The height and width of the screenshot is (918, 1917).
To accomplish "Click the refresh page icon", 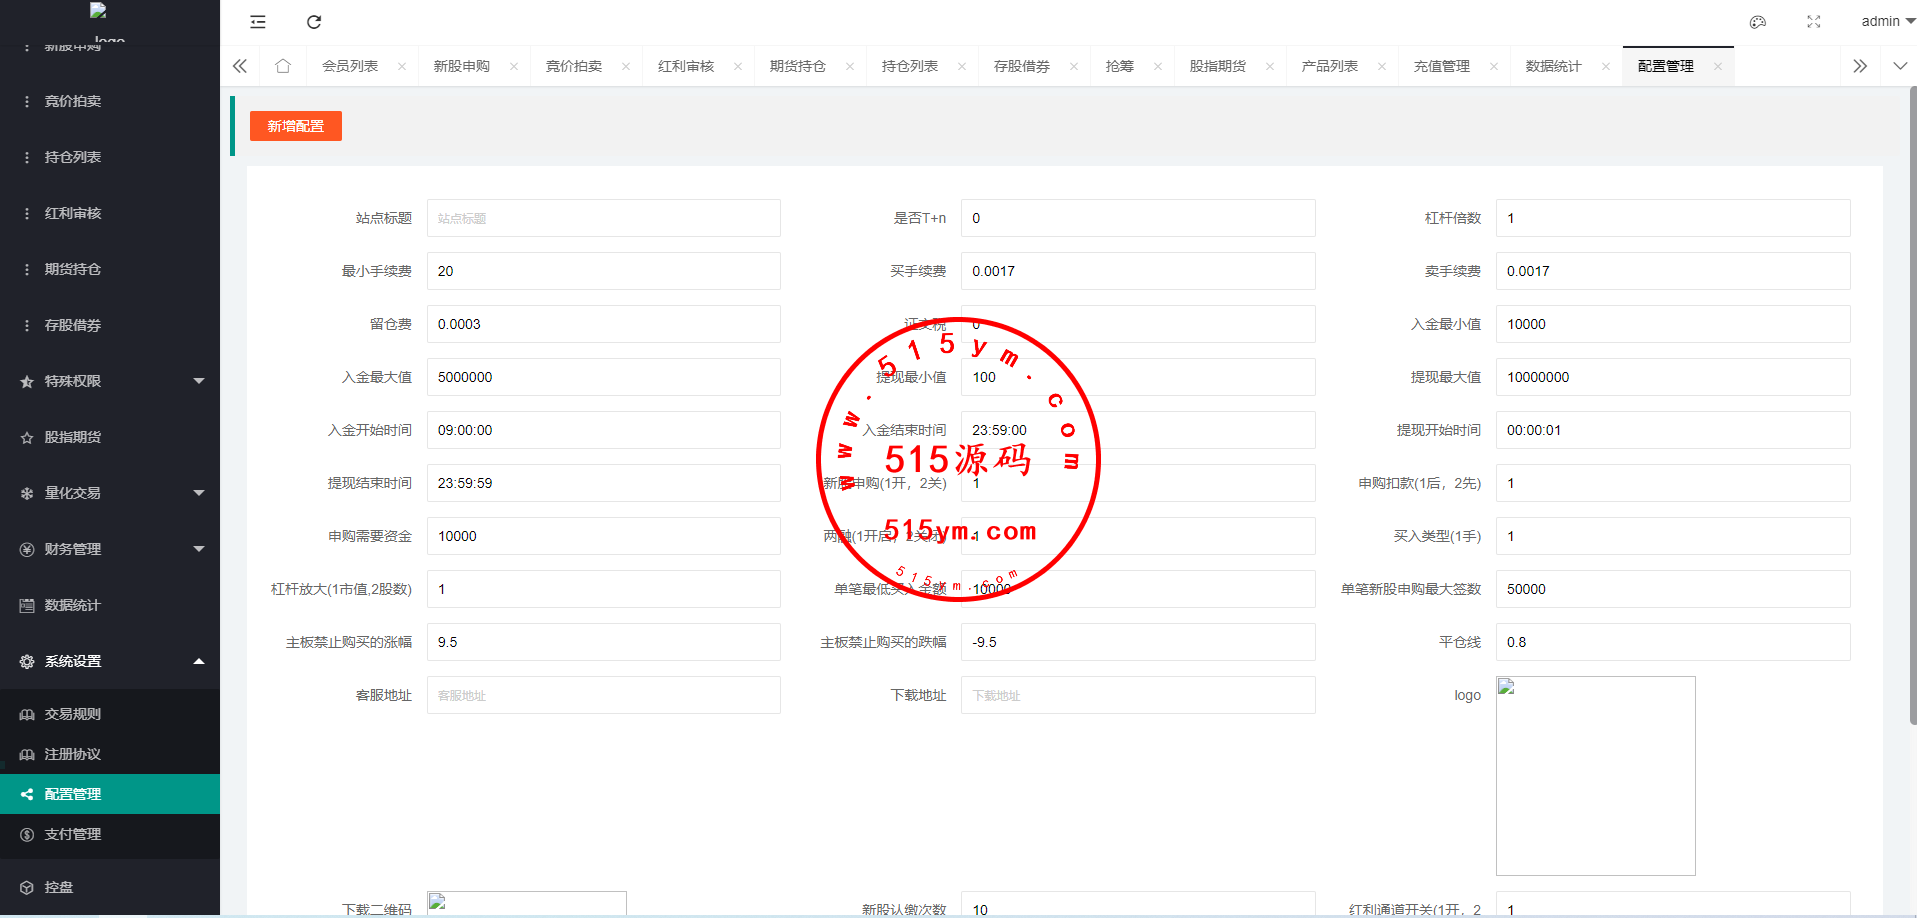I will [x=314, y=22].
